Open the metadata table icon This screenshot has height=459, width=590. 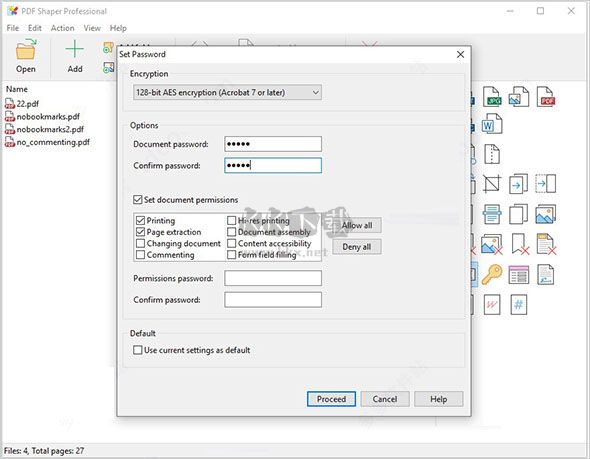click(x=519, y=274)
